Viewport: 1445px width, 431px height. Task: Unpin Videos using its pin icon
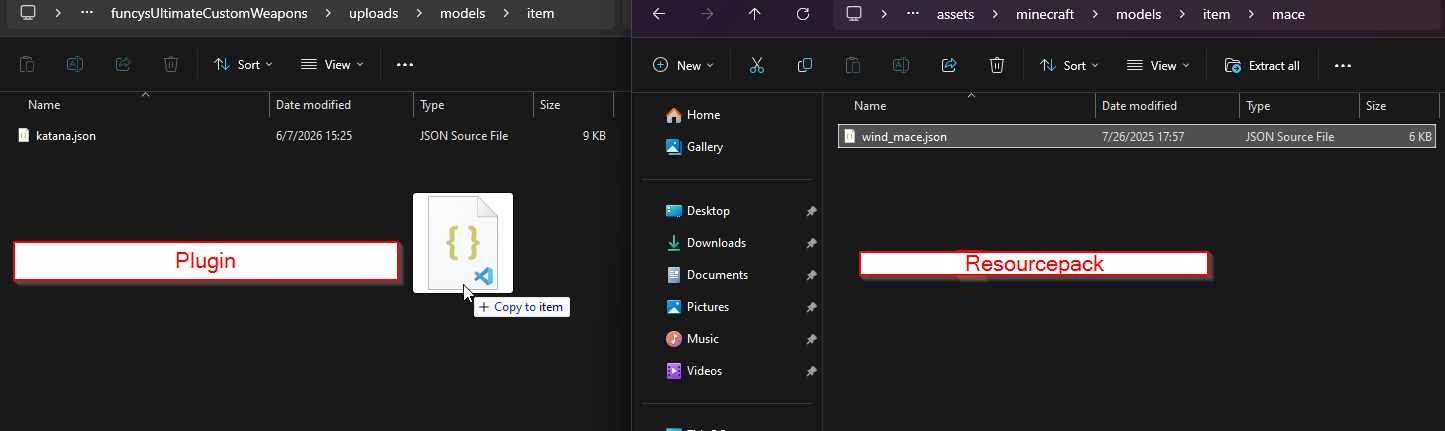coord(811,371)
